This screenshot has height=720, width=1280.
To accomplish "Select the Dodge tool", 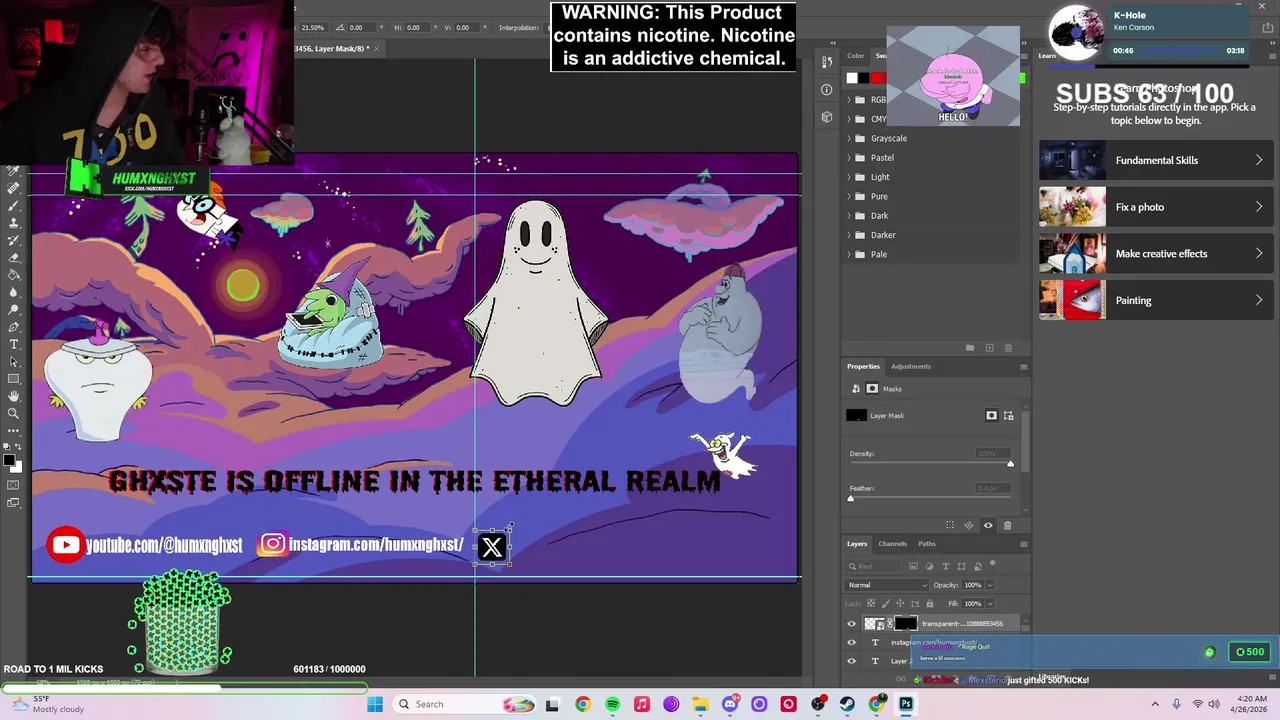I will 14,309.
